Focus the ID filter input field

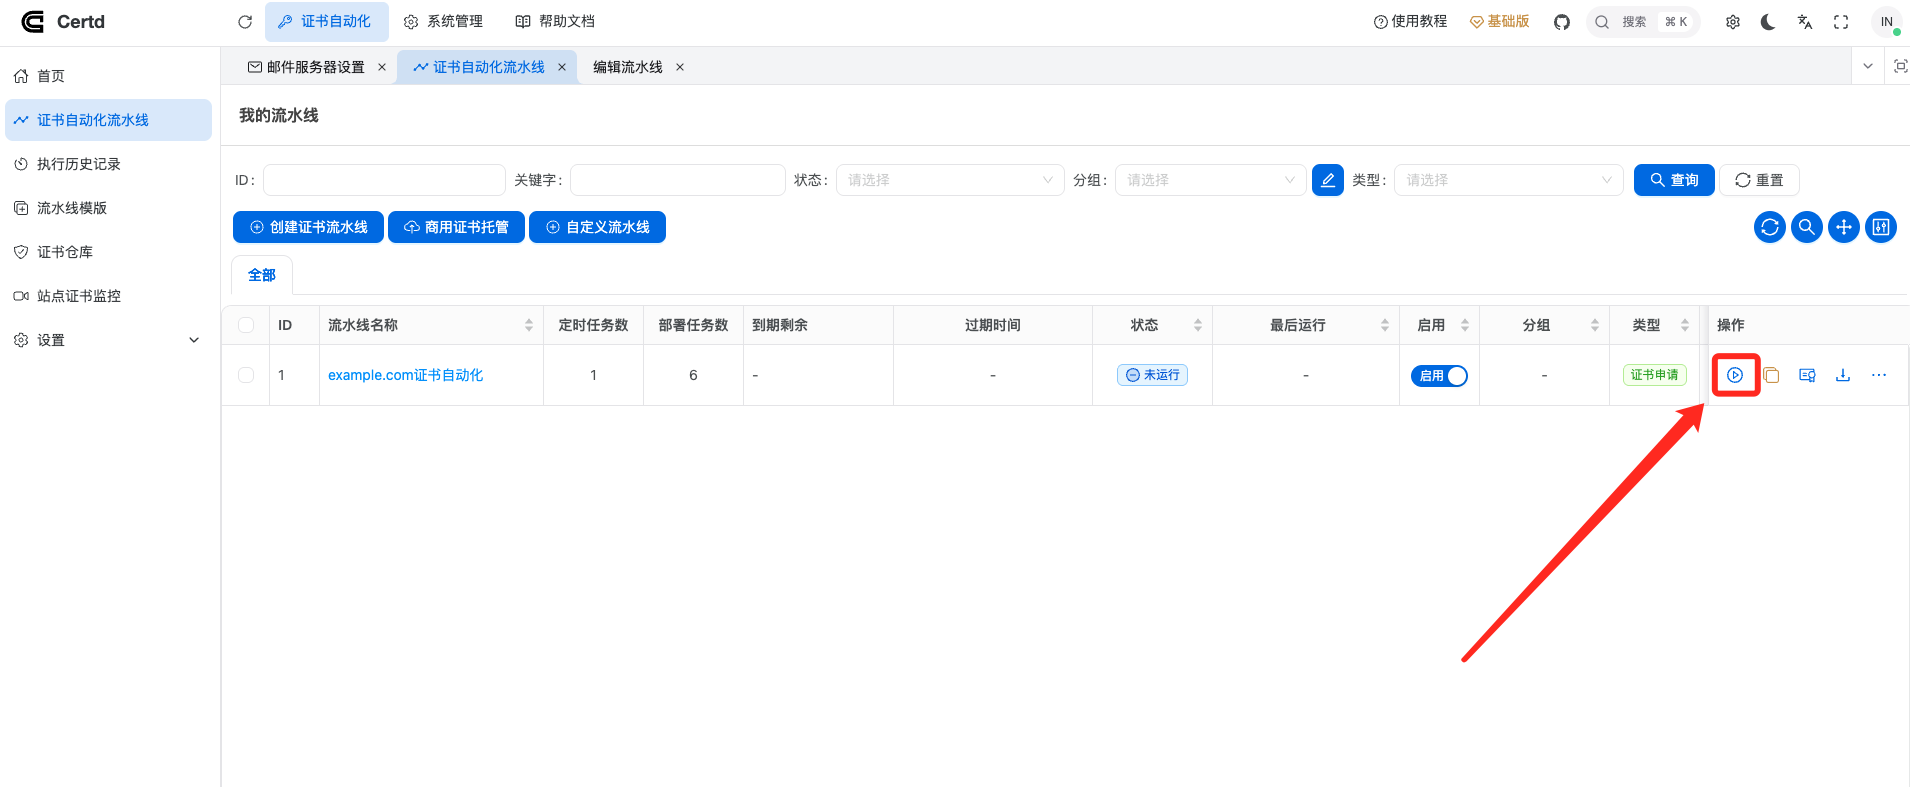point(384,180)
